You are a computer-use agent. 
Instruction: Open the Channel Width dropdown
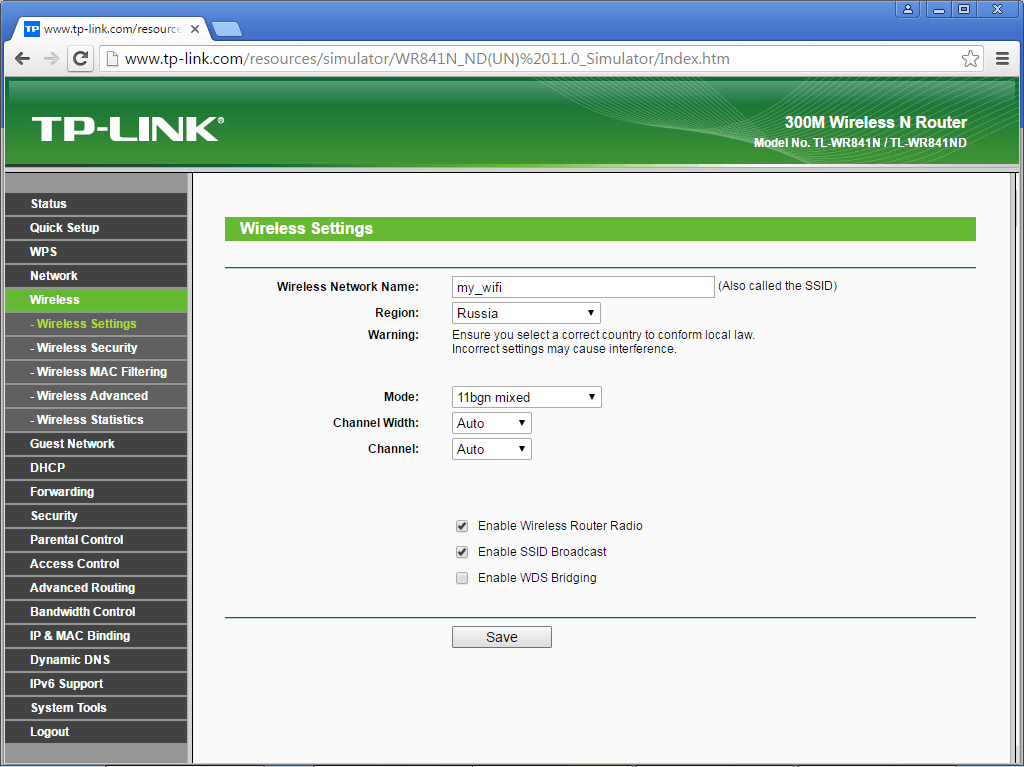point(492,423)
